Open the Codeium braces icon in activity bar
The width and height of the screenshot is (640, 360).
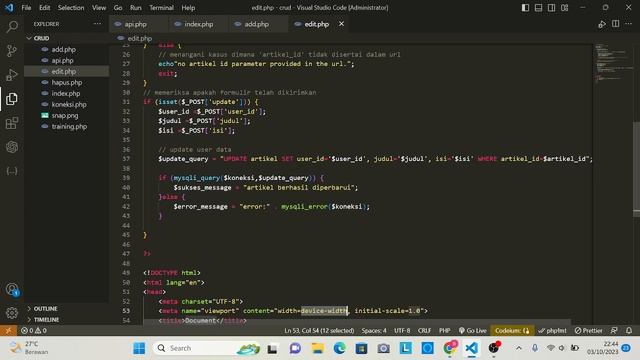(x=12, y=171)
